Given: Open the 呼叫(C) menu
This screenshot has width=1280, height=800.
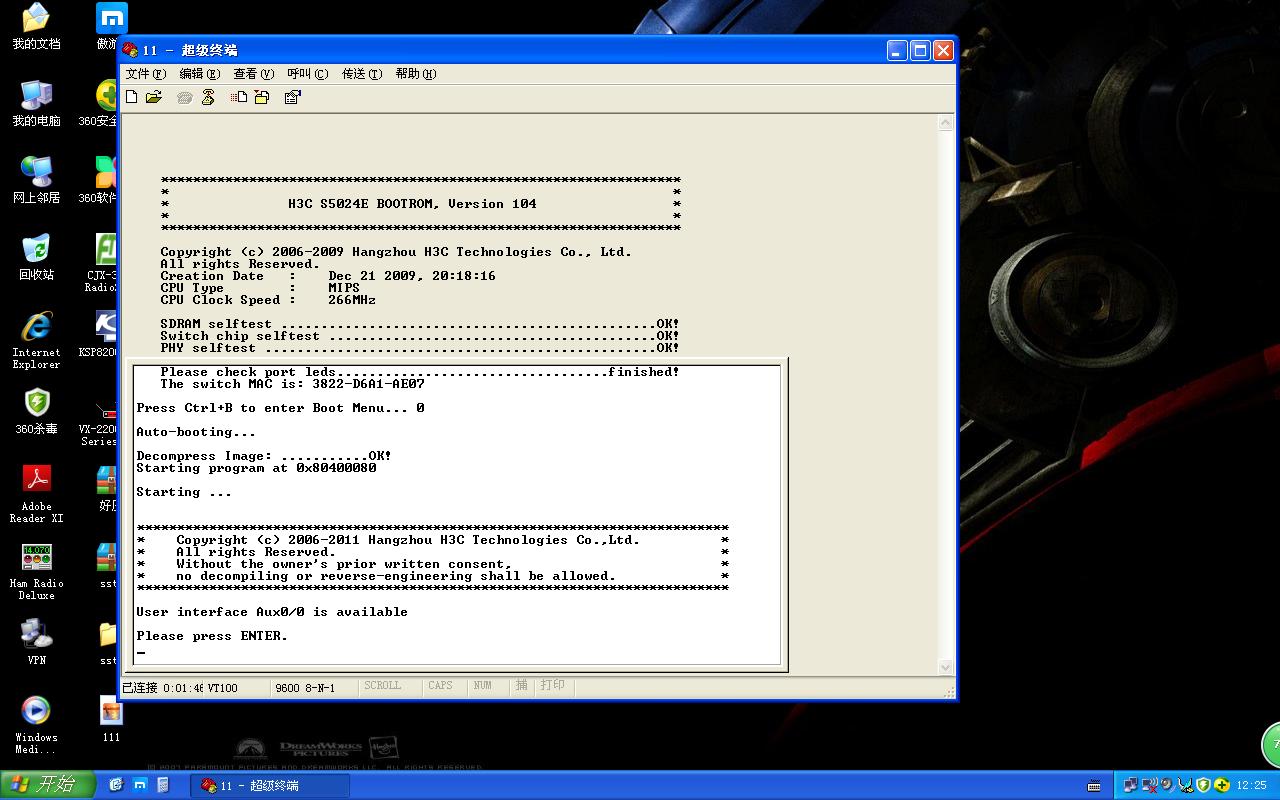Looking at the screenshot, I should [308, 74].
